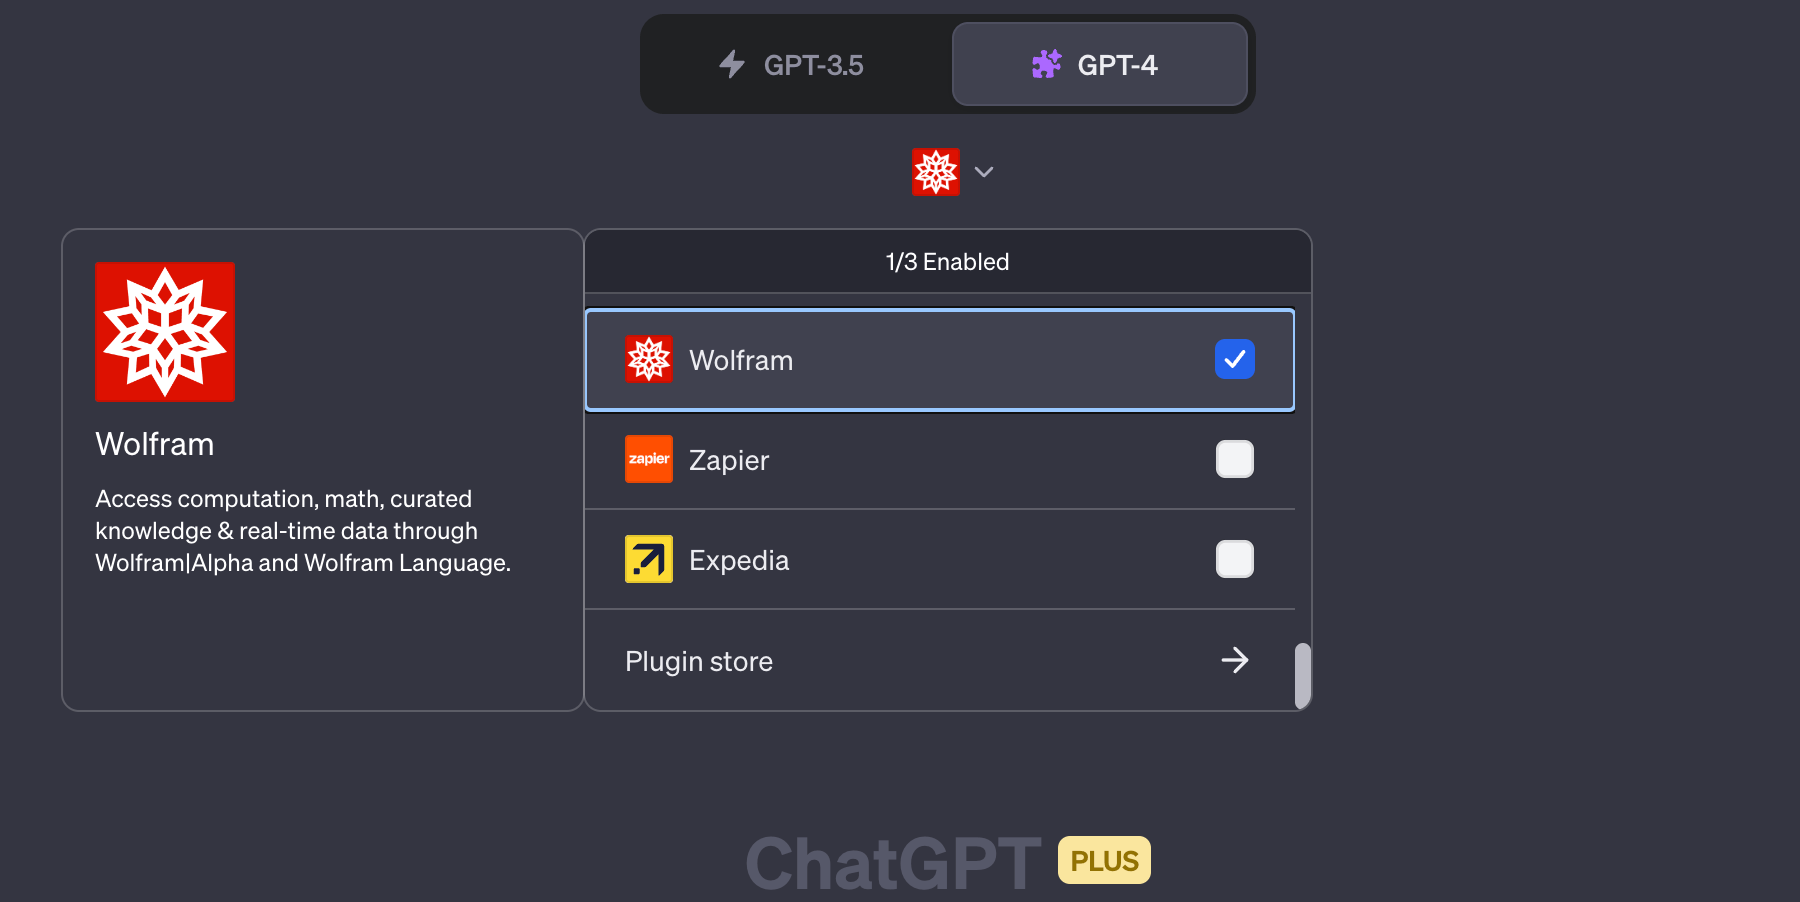This screenshot has width=1800, height=902.
Task: Select the GPT-4 model tab
Action: point(1100,65)
